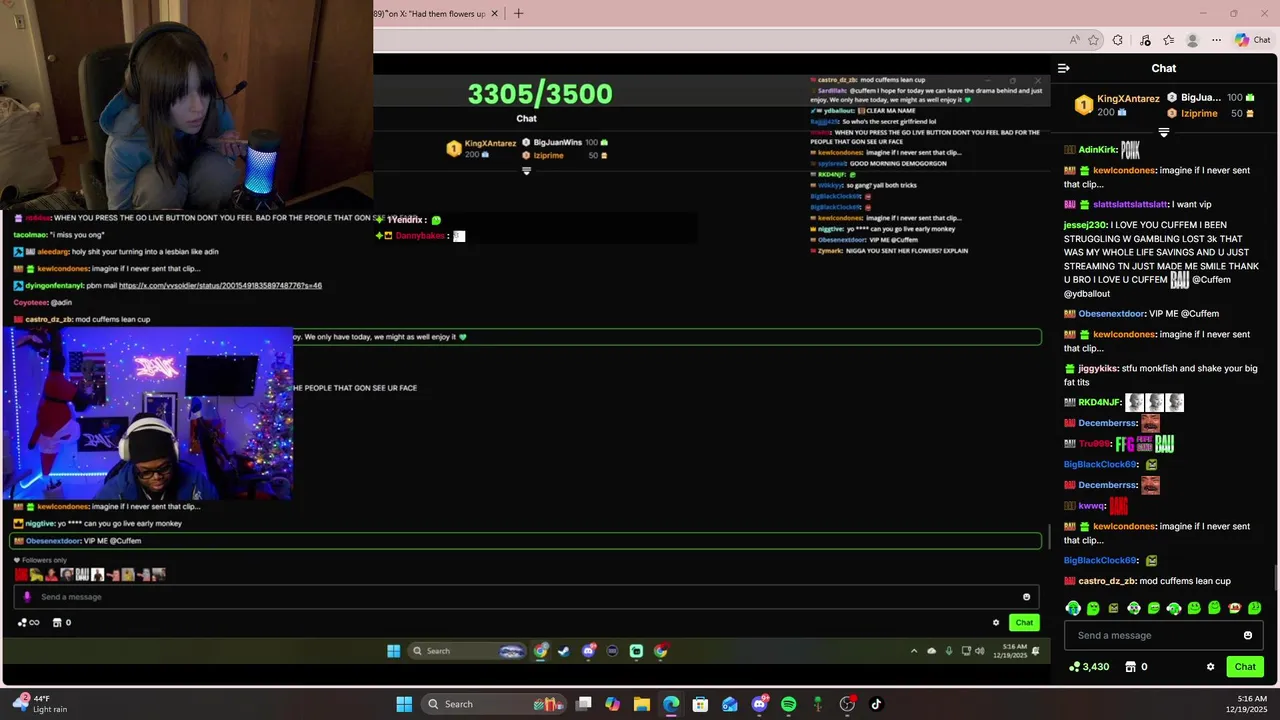Viewport: 1280px width, 720px height.
Task: Open the browser Settings and more menu
Action: (x=1216, y=40)
